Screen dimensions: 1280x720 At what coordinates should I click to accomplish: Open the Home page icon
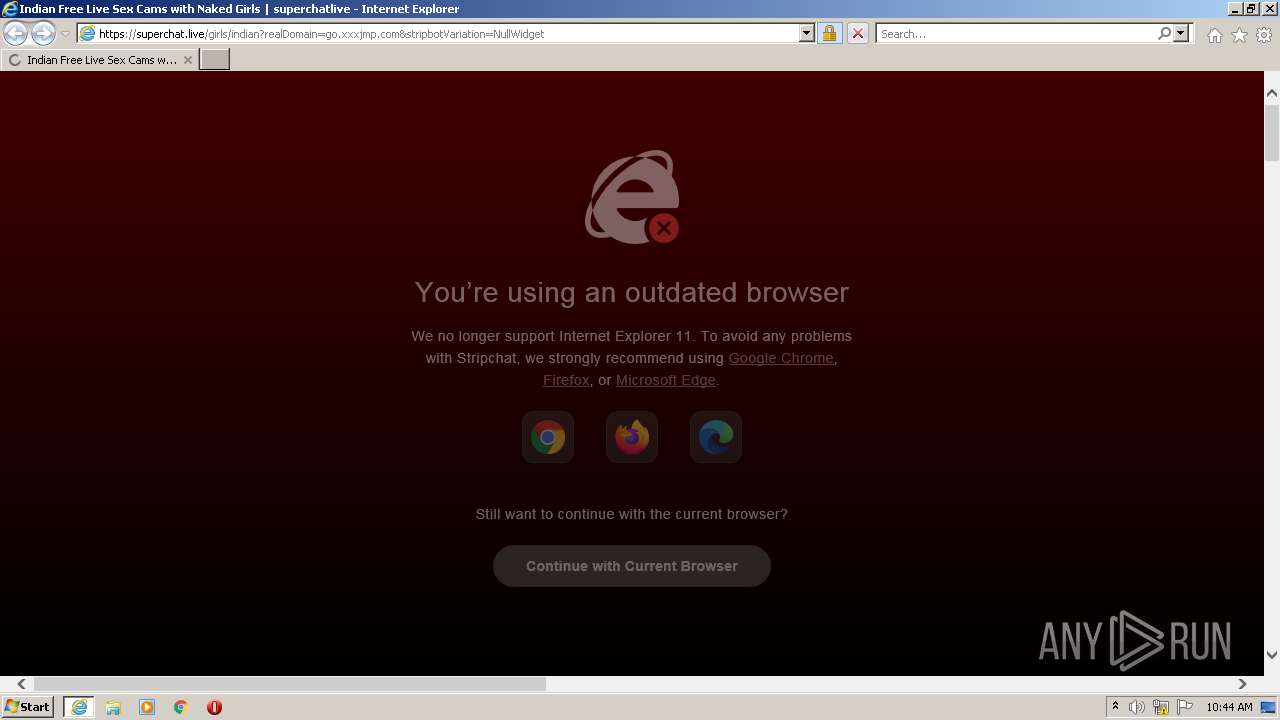pos(1214,35)
